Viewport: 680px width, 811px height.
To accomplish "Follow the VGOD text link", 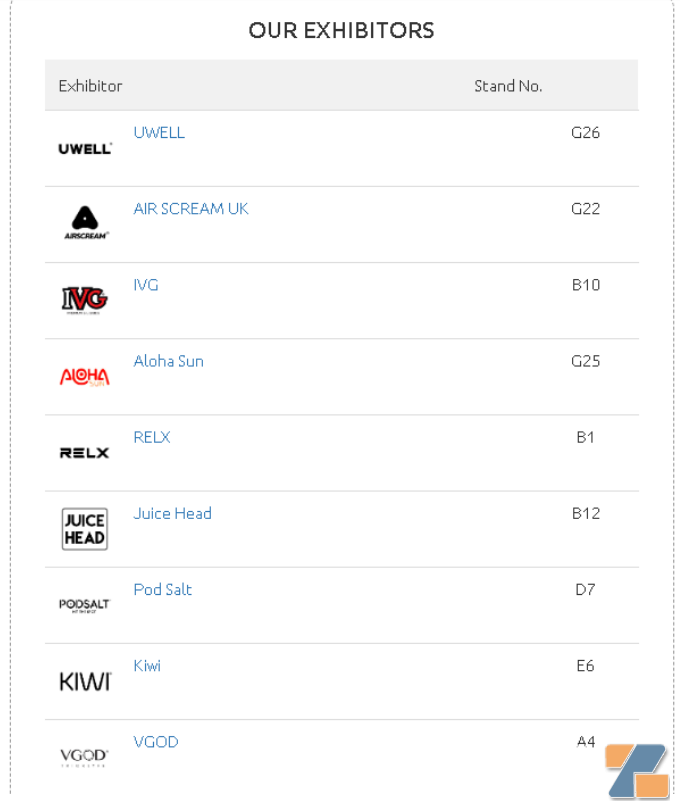I will [x=156, y=742].
